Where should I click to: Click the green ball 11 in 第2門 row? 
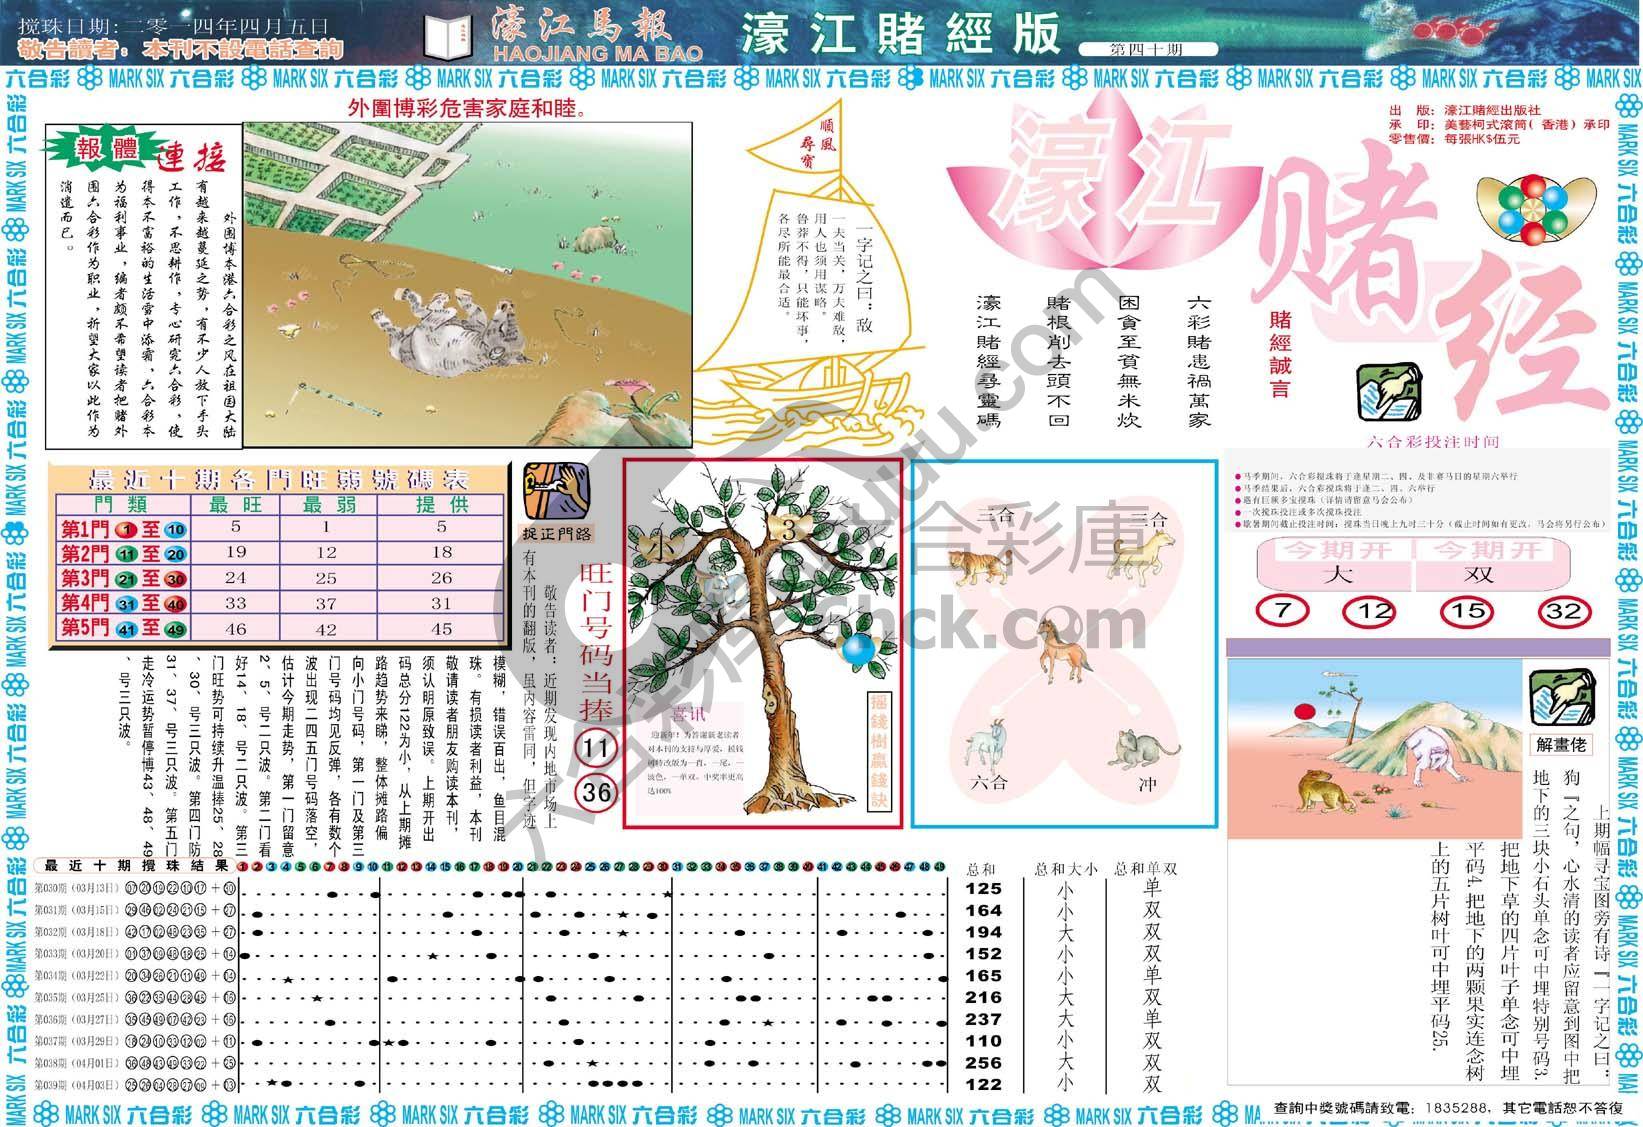click(x=127, y=555)
